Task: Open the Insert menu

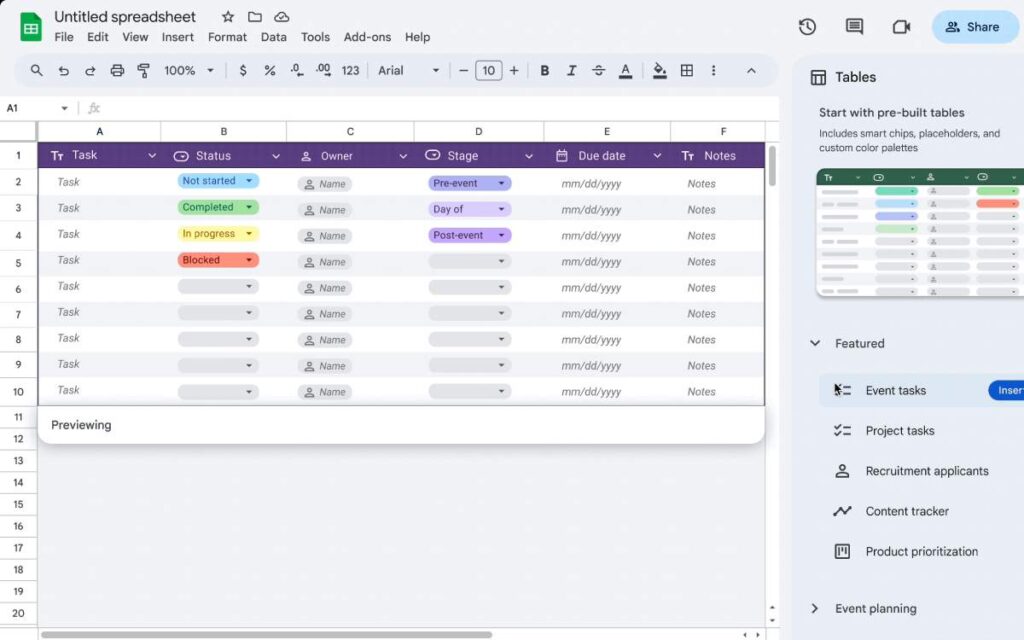Action: [177, 37]
